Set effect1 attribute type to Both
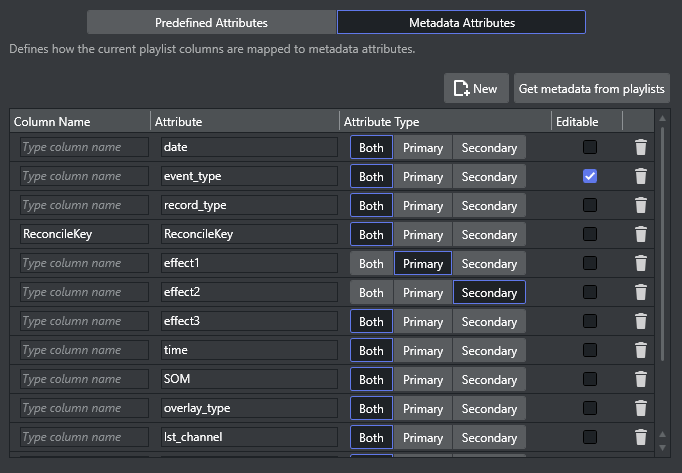The image size is (682, 473). tap(371, 264)
